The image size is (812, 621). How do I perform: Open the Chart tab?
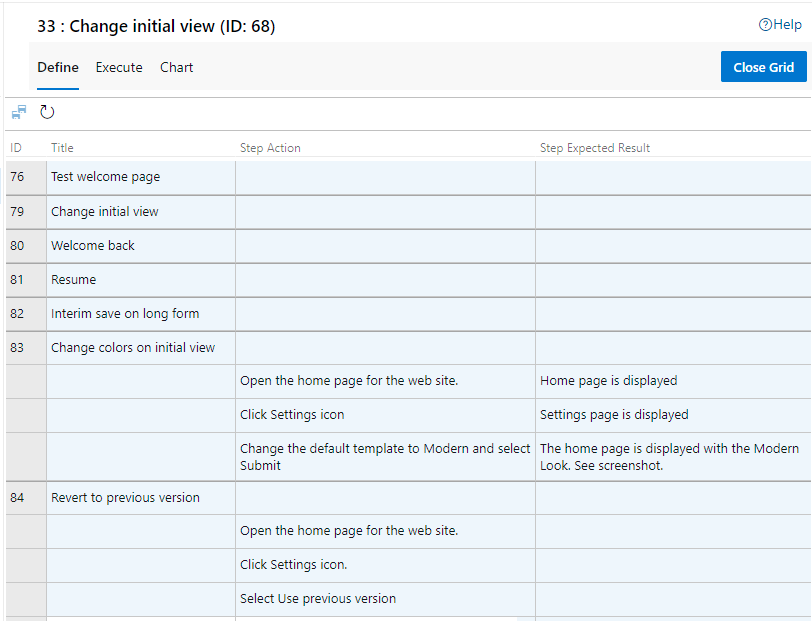[x=177, y=68]
